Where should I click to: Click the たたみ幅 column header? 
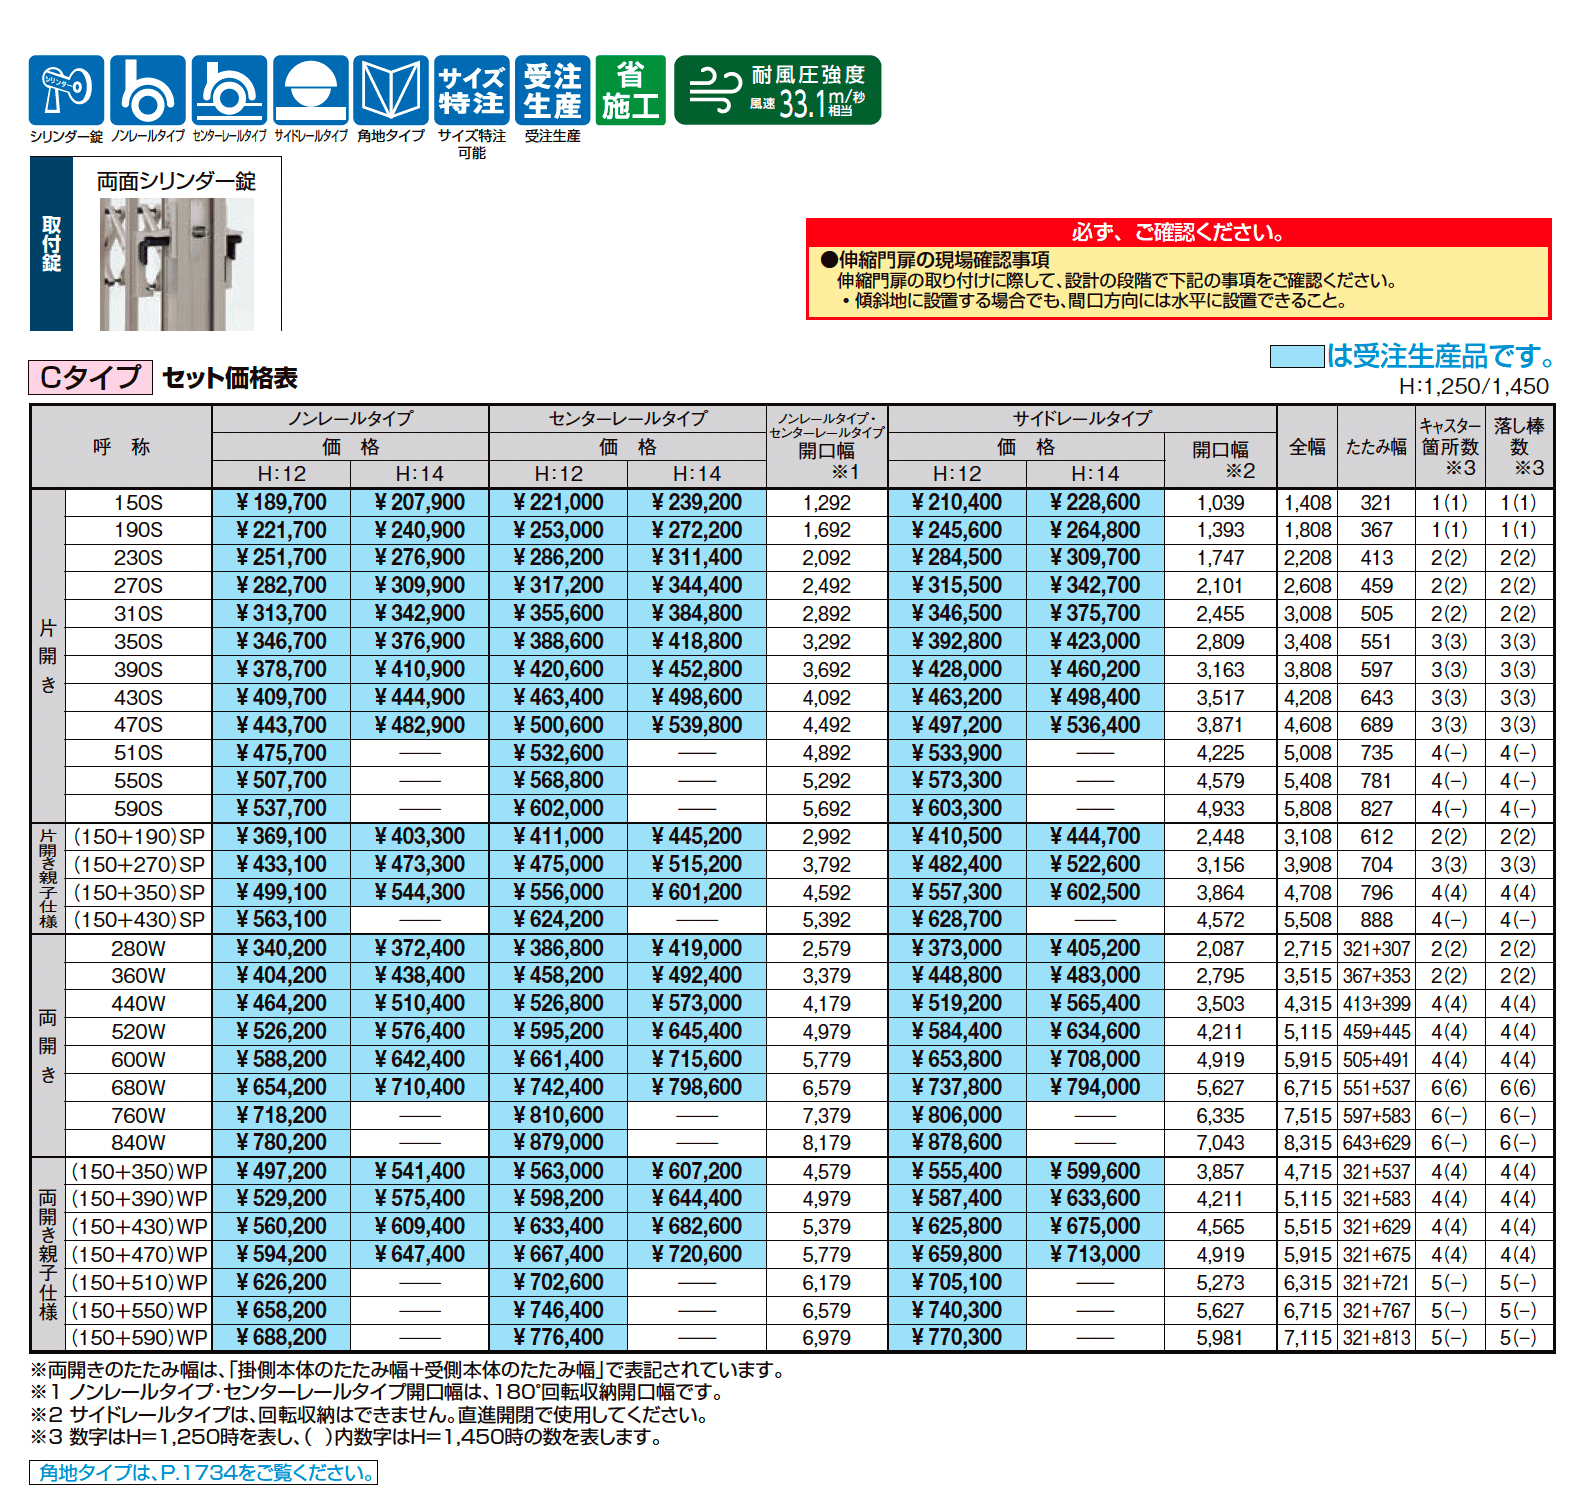(x=1376, y=447)
